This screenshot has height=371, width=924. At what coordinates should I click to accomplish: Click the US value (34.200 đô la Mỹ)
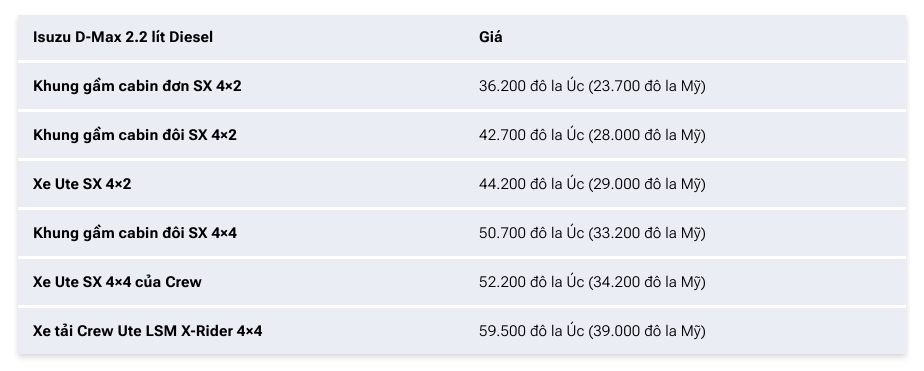click(x=646, y=281)
